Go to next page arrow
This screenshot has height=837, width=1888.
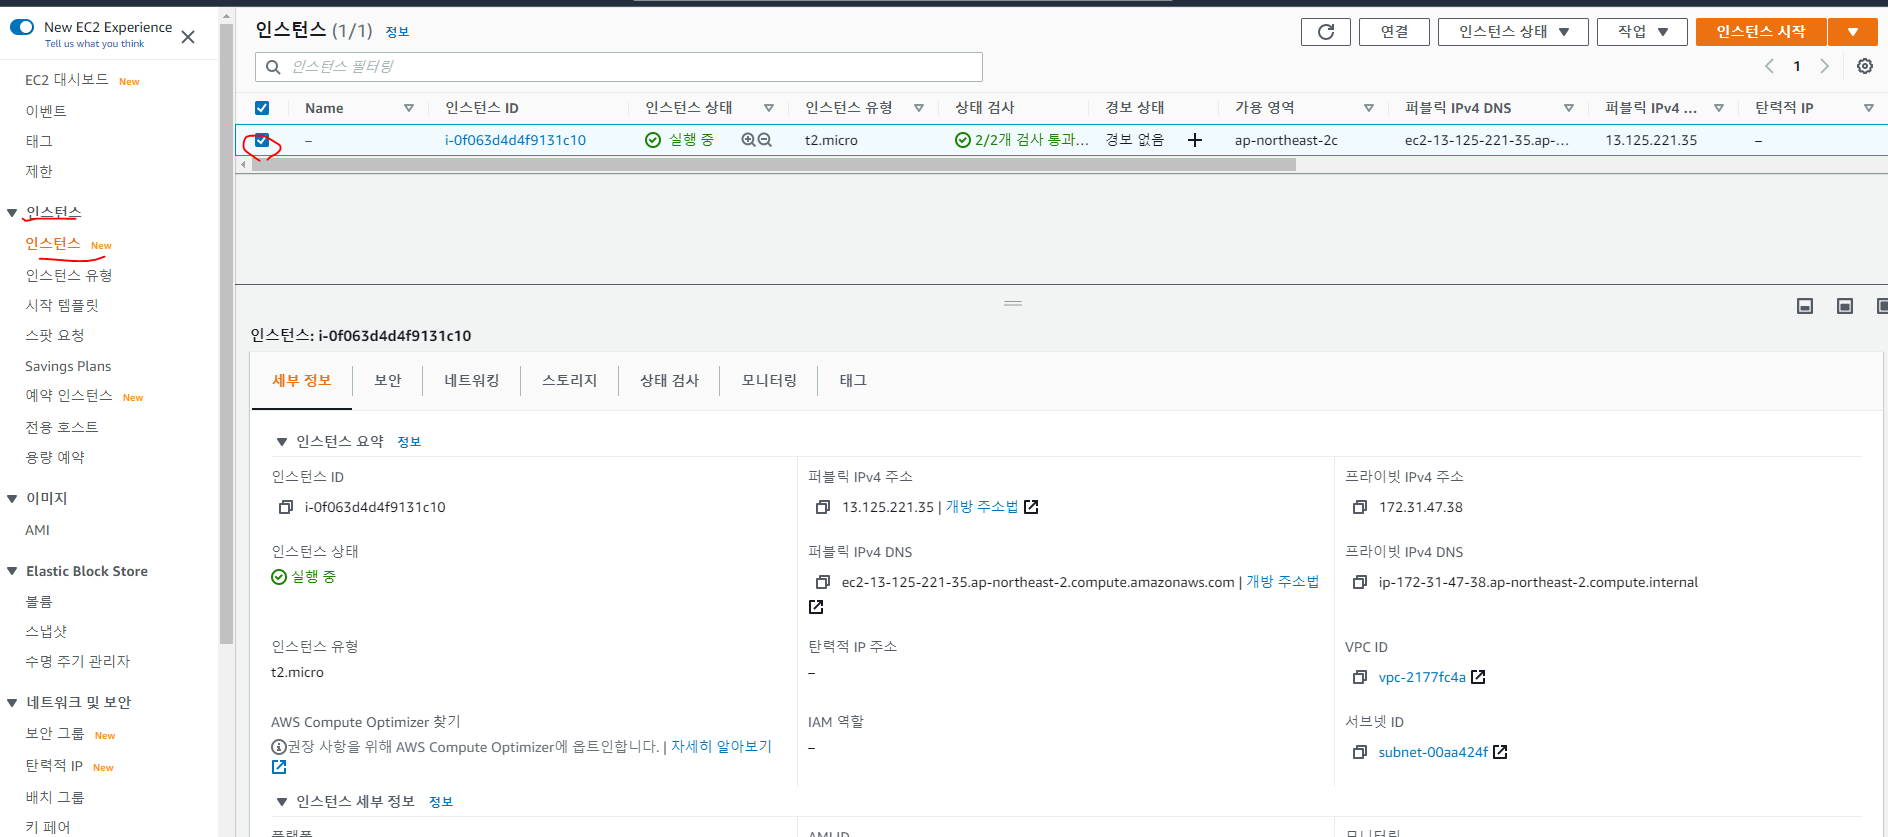tap(1824, 66)
